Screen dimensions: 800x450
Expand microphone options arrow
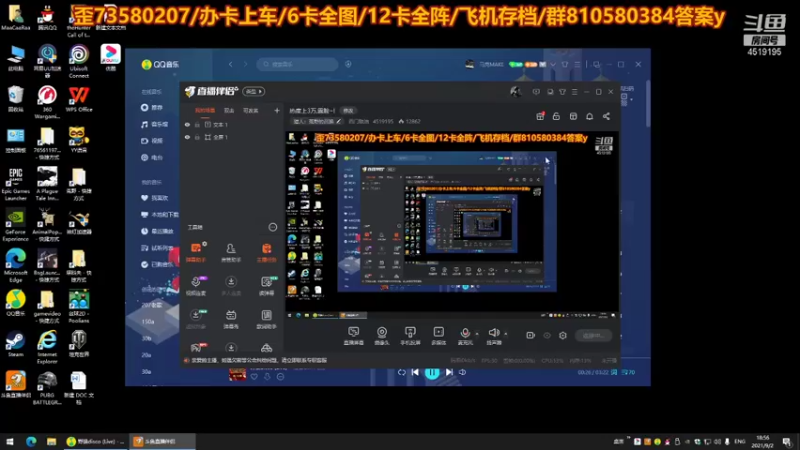(x=477, y=334)
